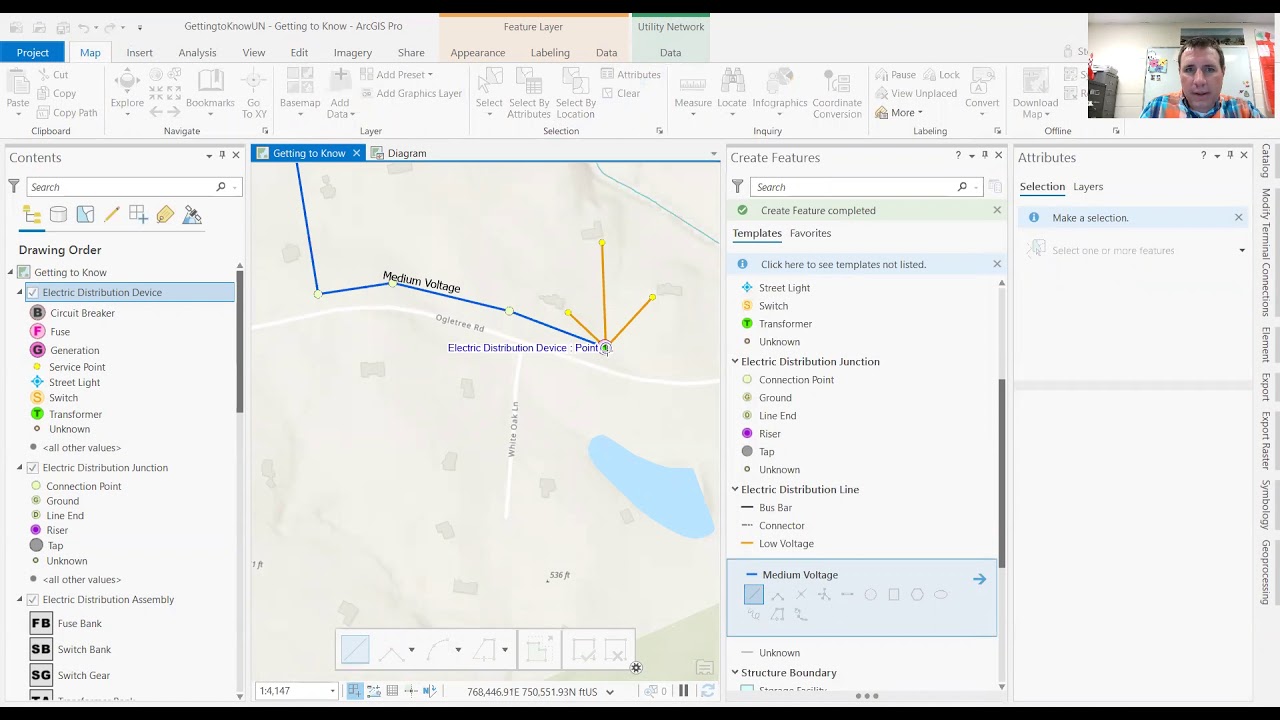Open the map scale dropdown

[x=332, y=691]
